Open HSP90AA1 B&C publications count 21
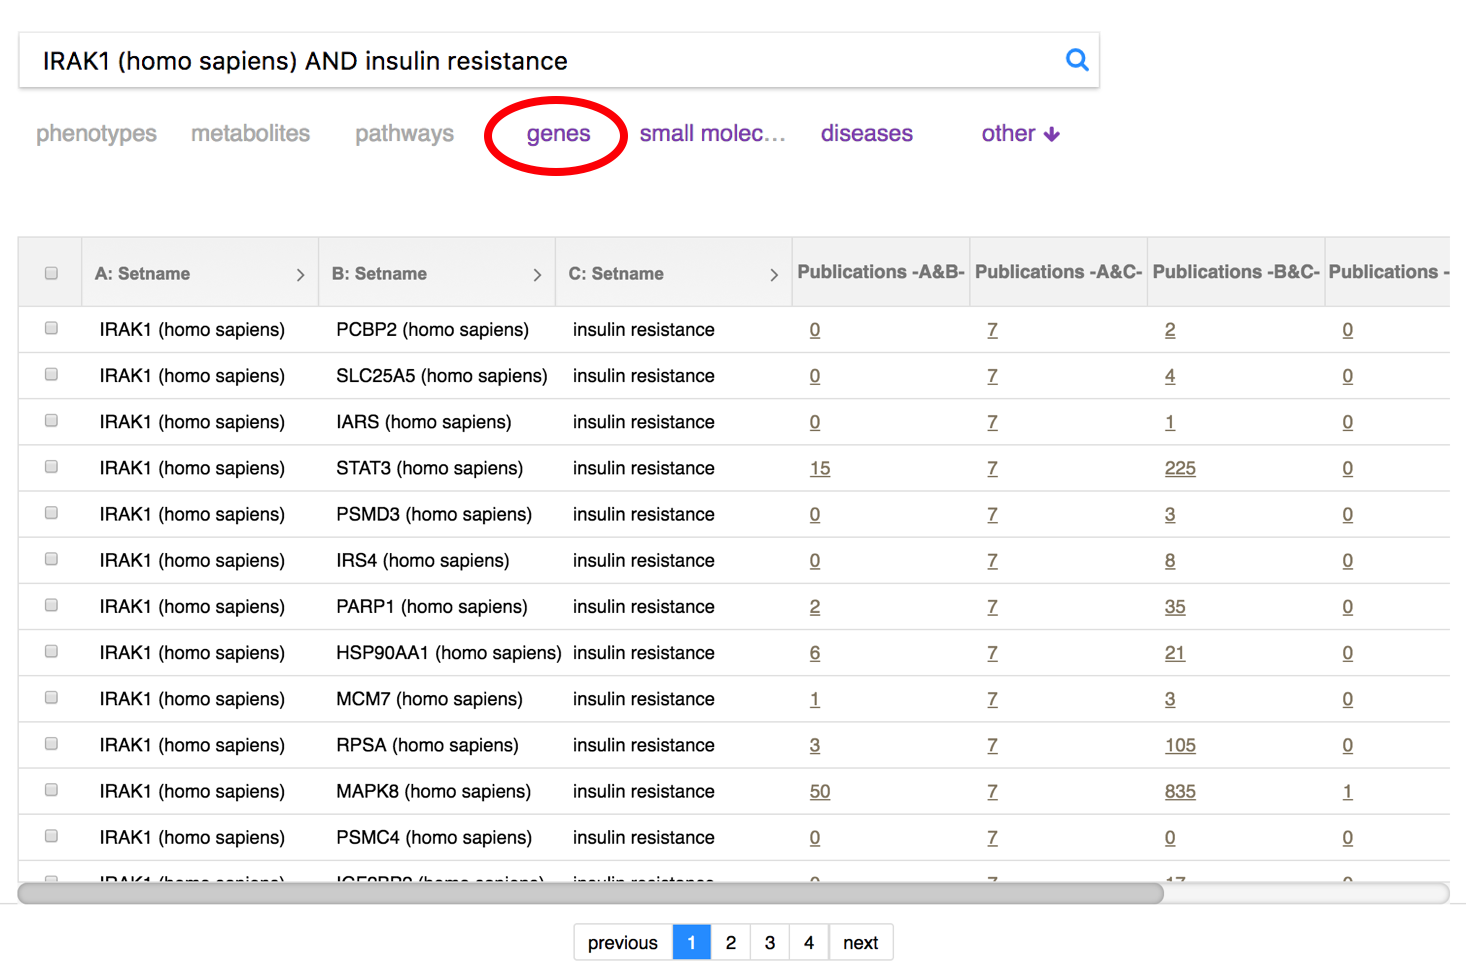1476x972 pixels. (1175, 653)
